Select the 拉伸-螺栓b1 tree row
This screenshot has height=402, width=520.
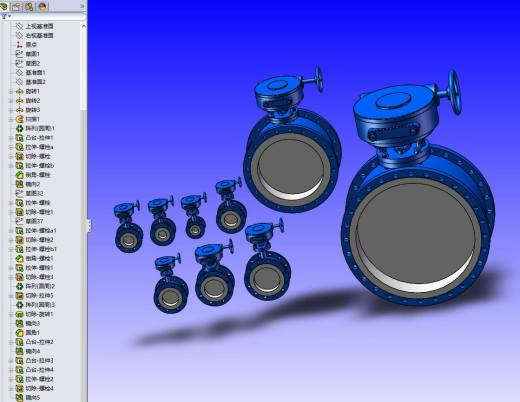tap(36, 249)
